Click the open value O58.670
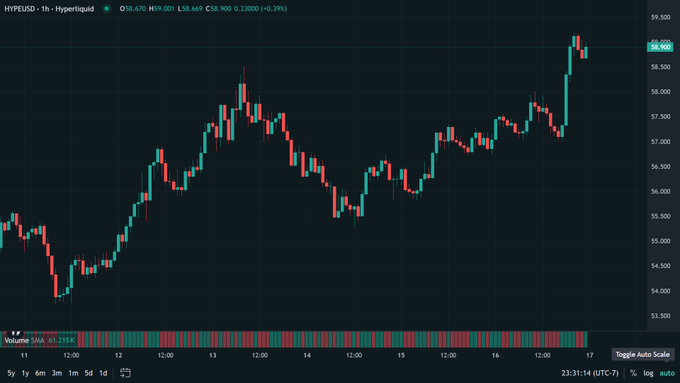 pos(133,9)
